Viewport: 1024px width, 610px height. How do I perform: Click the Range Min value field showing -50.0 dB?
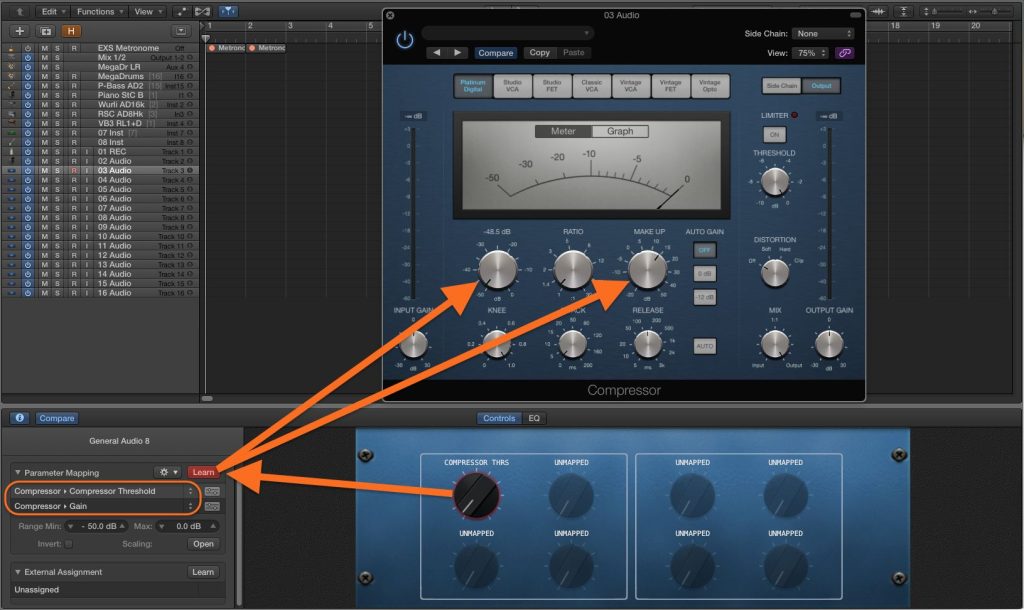coord(97,526)
